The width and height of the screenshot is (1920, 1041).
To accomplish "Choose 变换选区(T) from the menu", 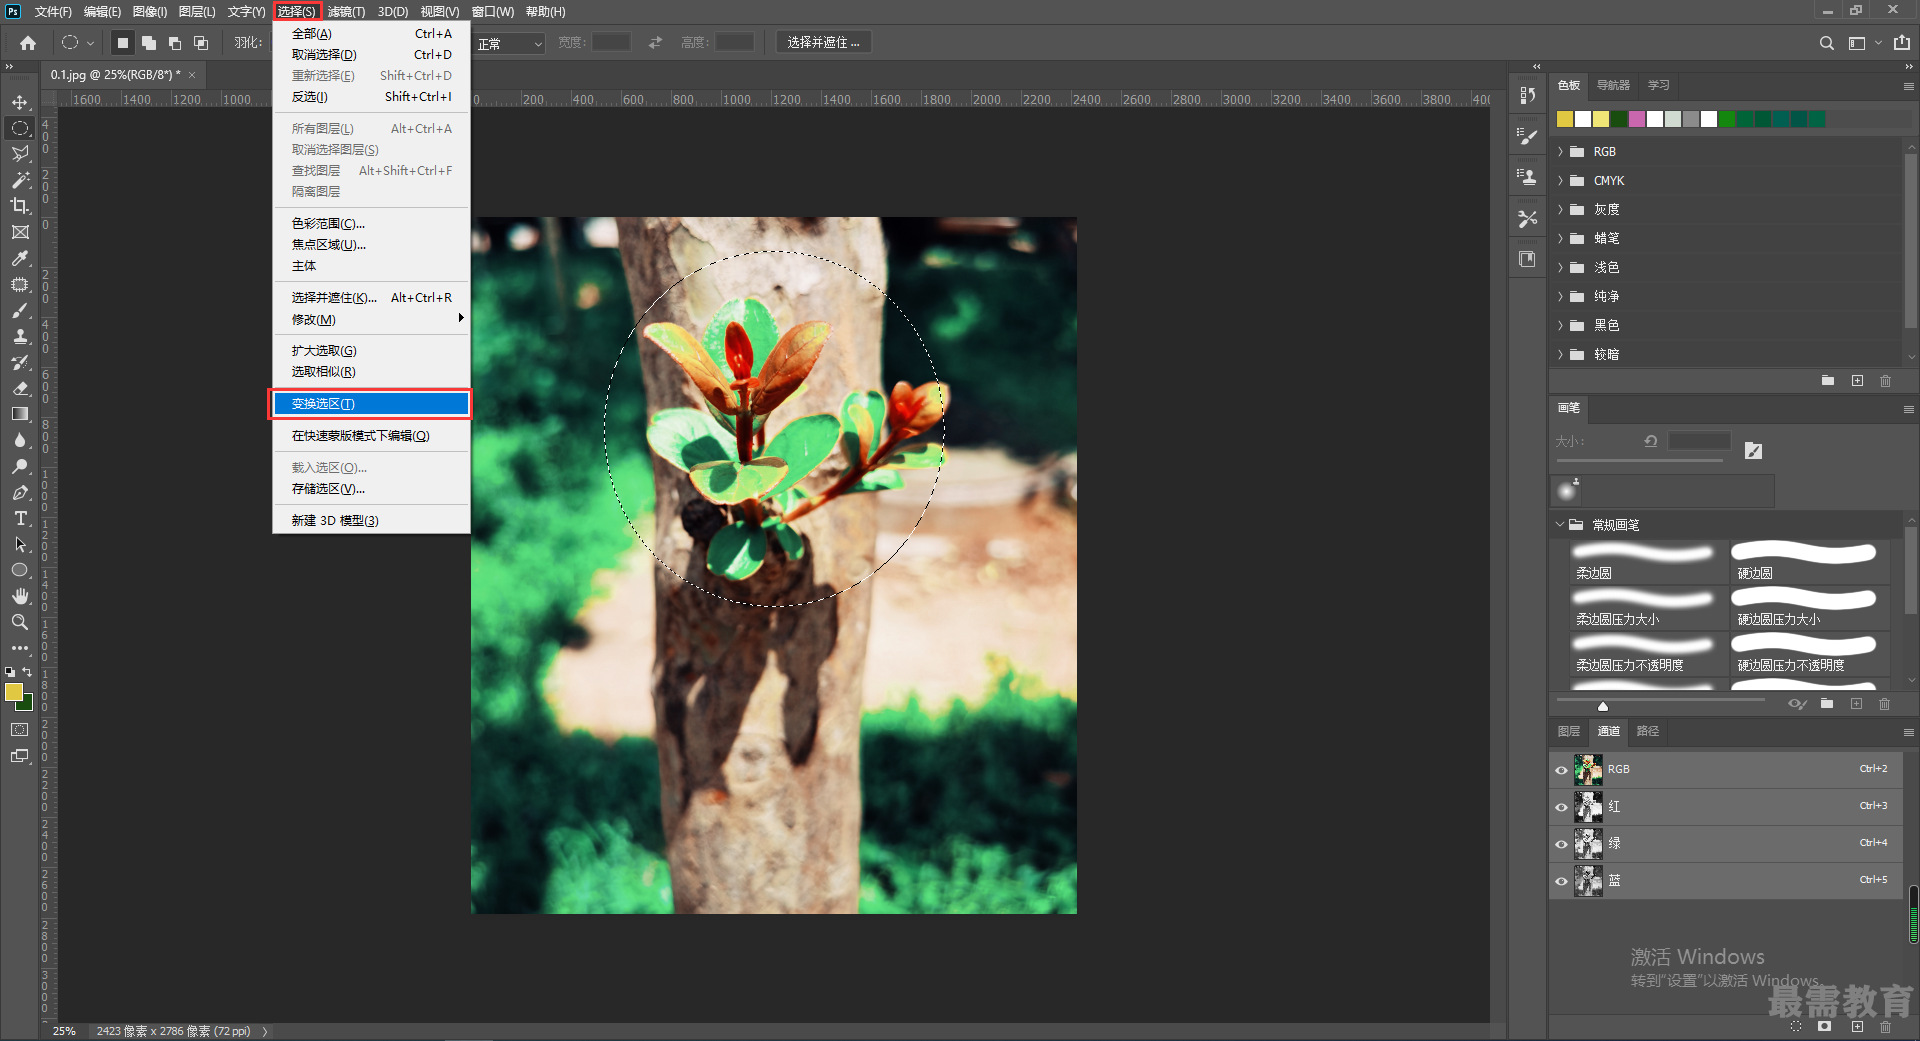I will tap(371, 404).
